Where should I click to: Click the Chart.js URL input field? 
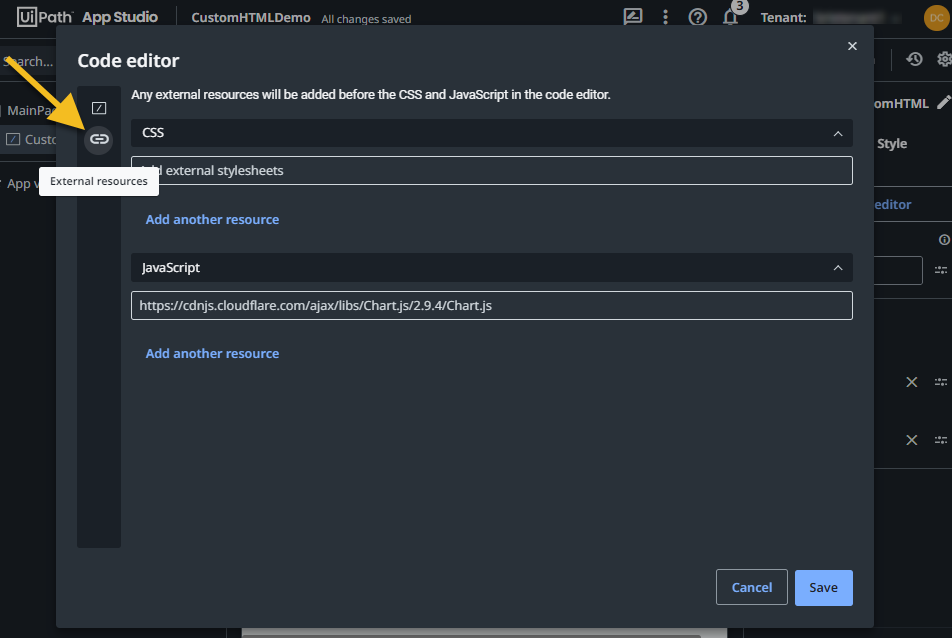pyautogui.click(x=490, y=305)
